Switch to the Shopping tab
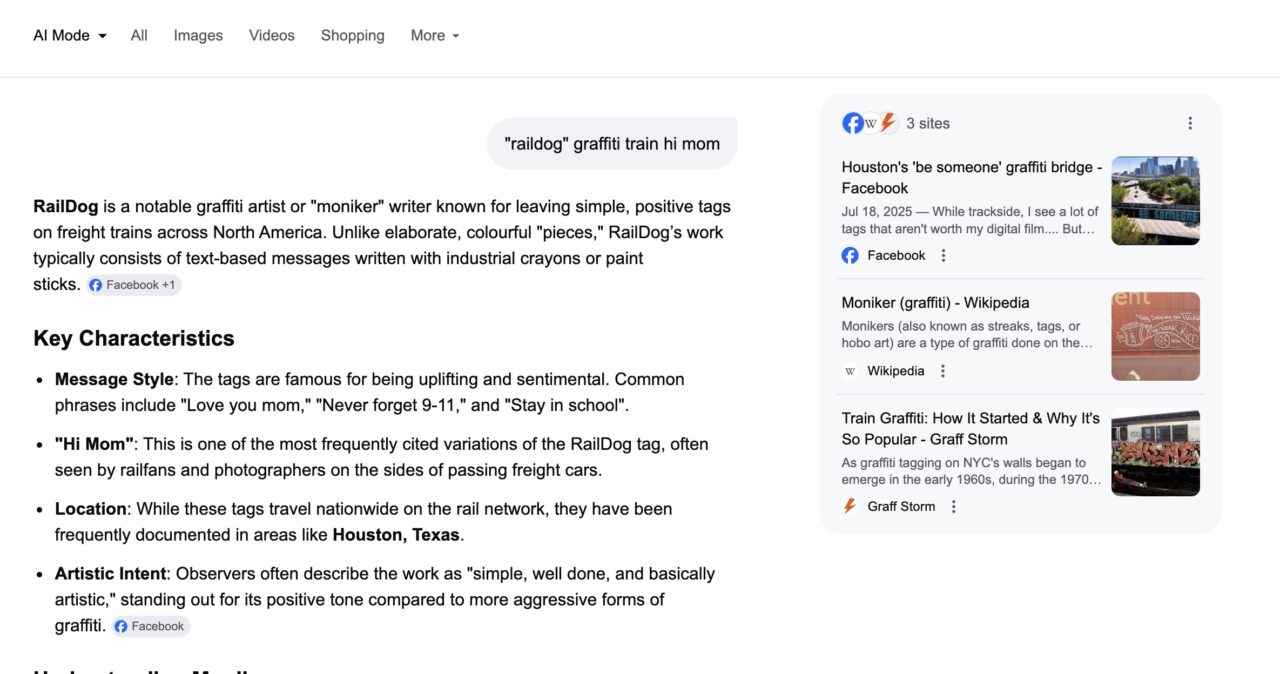This screenshot has width=1280, height=674. point(352,35)
